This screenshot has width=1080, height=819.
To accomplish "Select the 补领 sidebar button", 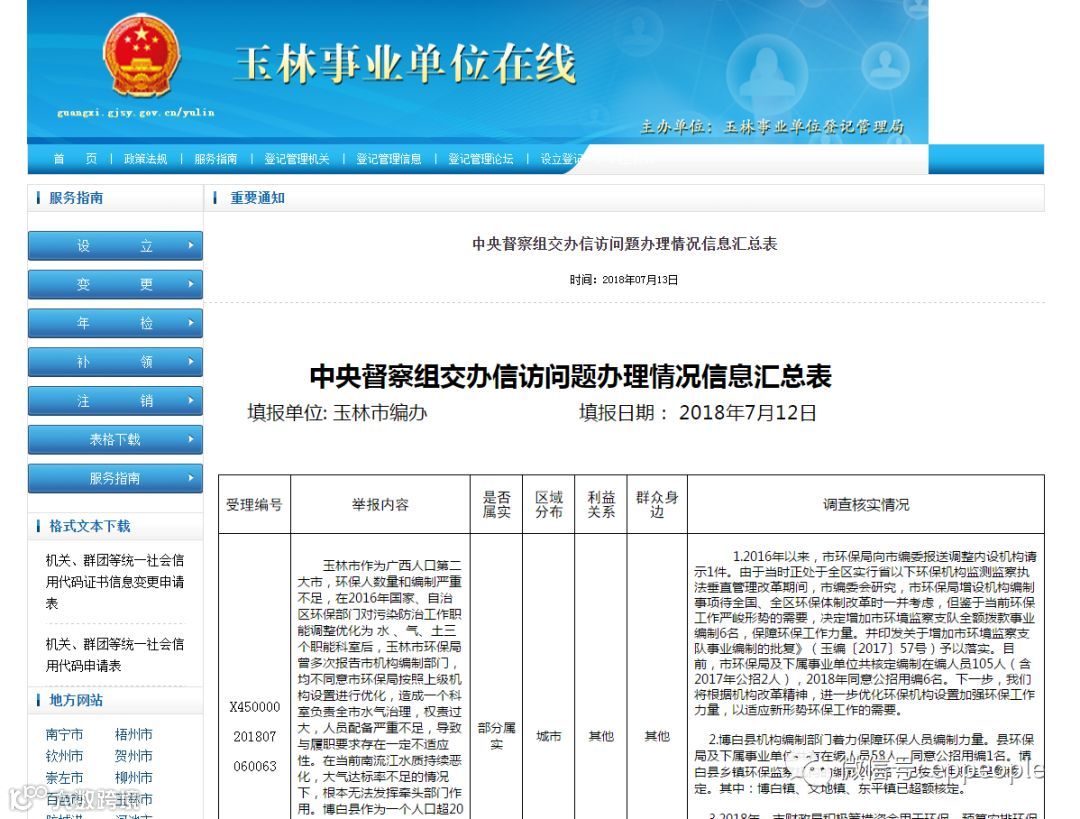I will [115, 362].
